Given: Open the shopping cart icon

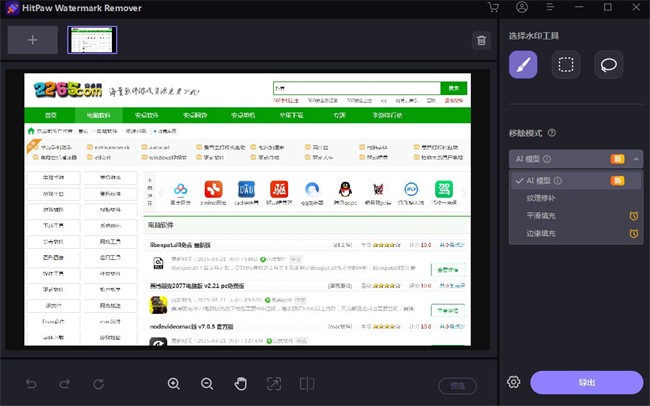Looking at the screenshot, I should pos(493,8).
